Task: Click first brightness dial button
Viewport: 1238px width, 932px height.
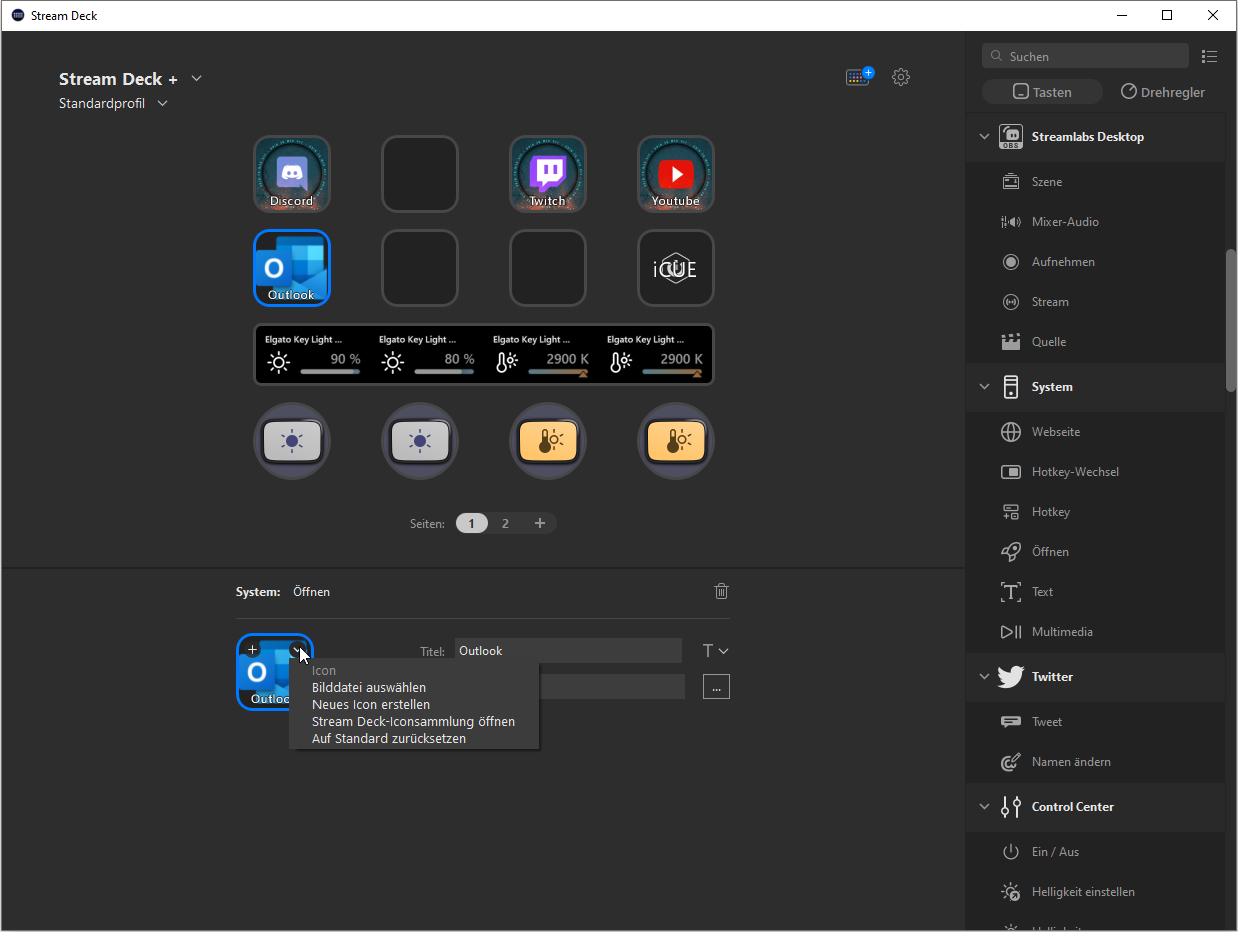Action: click(292, 441)
